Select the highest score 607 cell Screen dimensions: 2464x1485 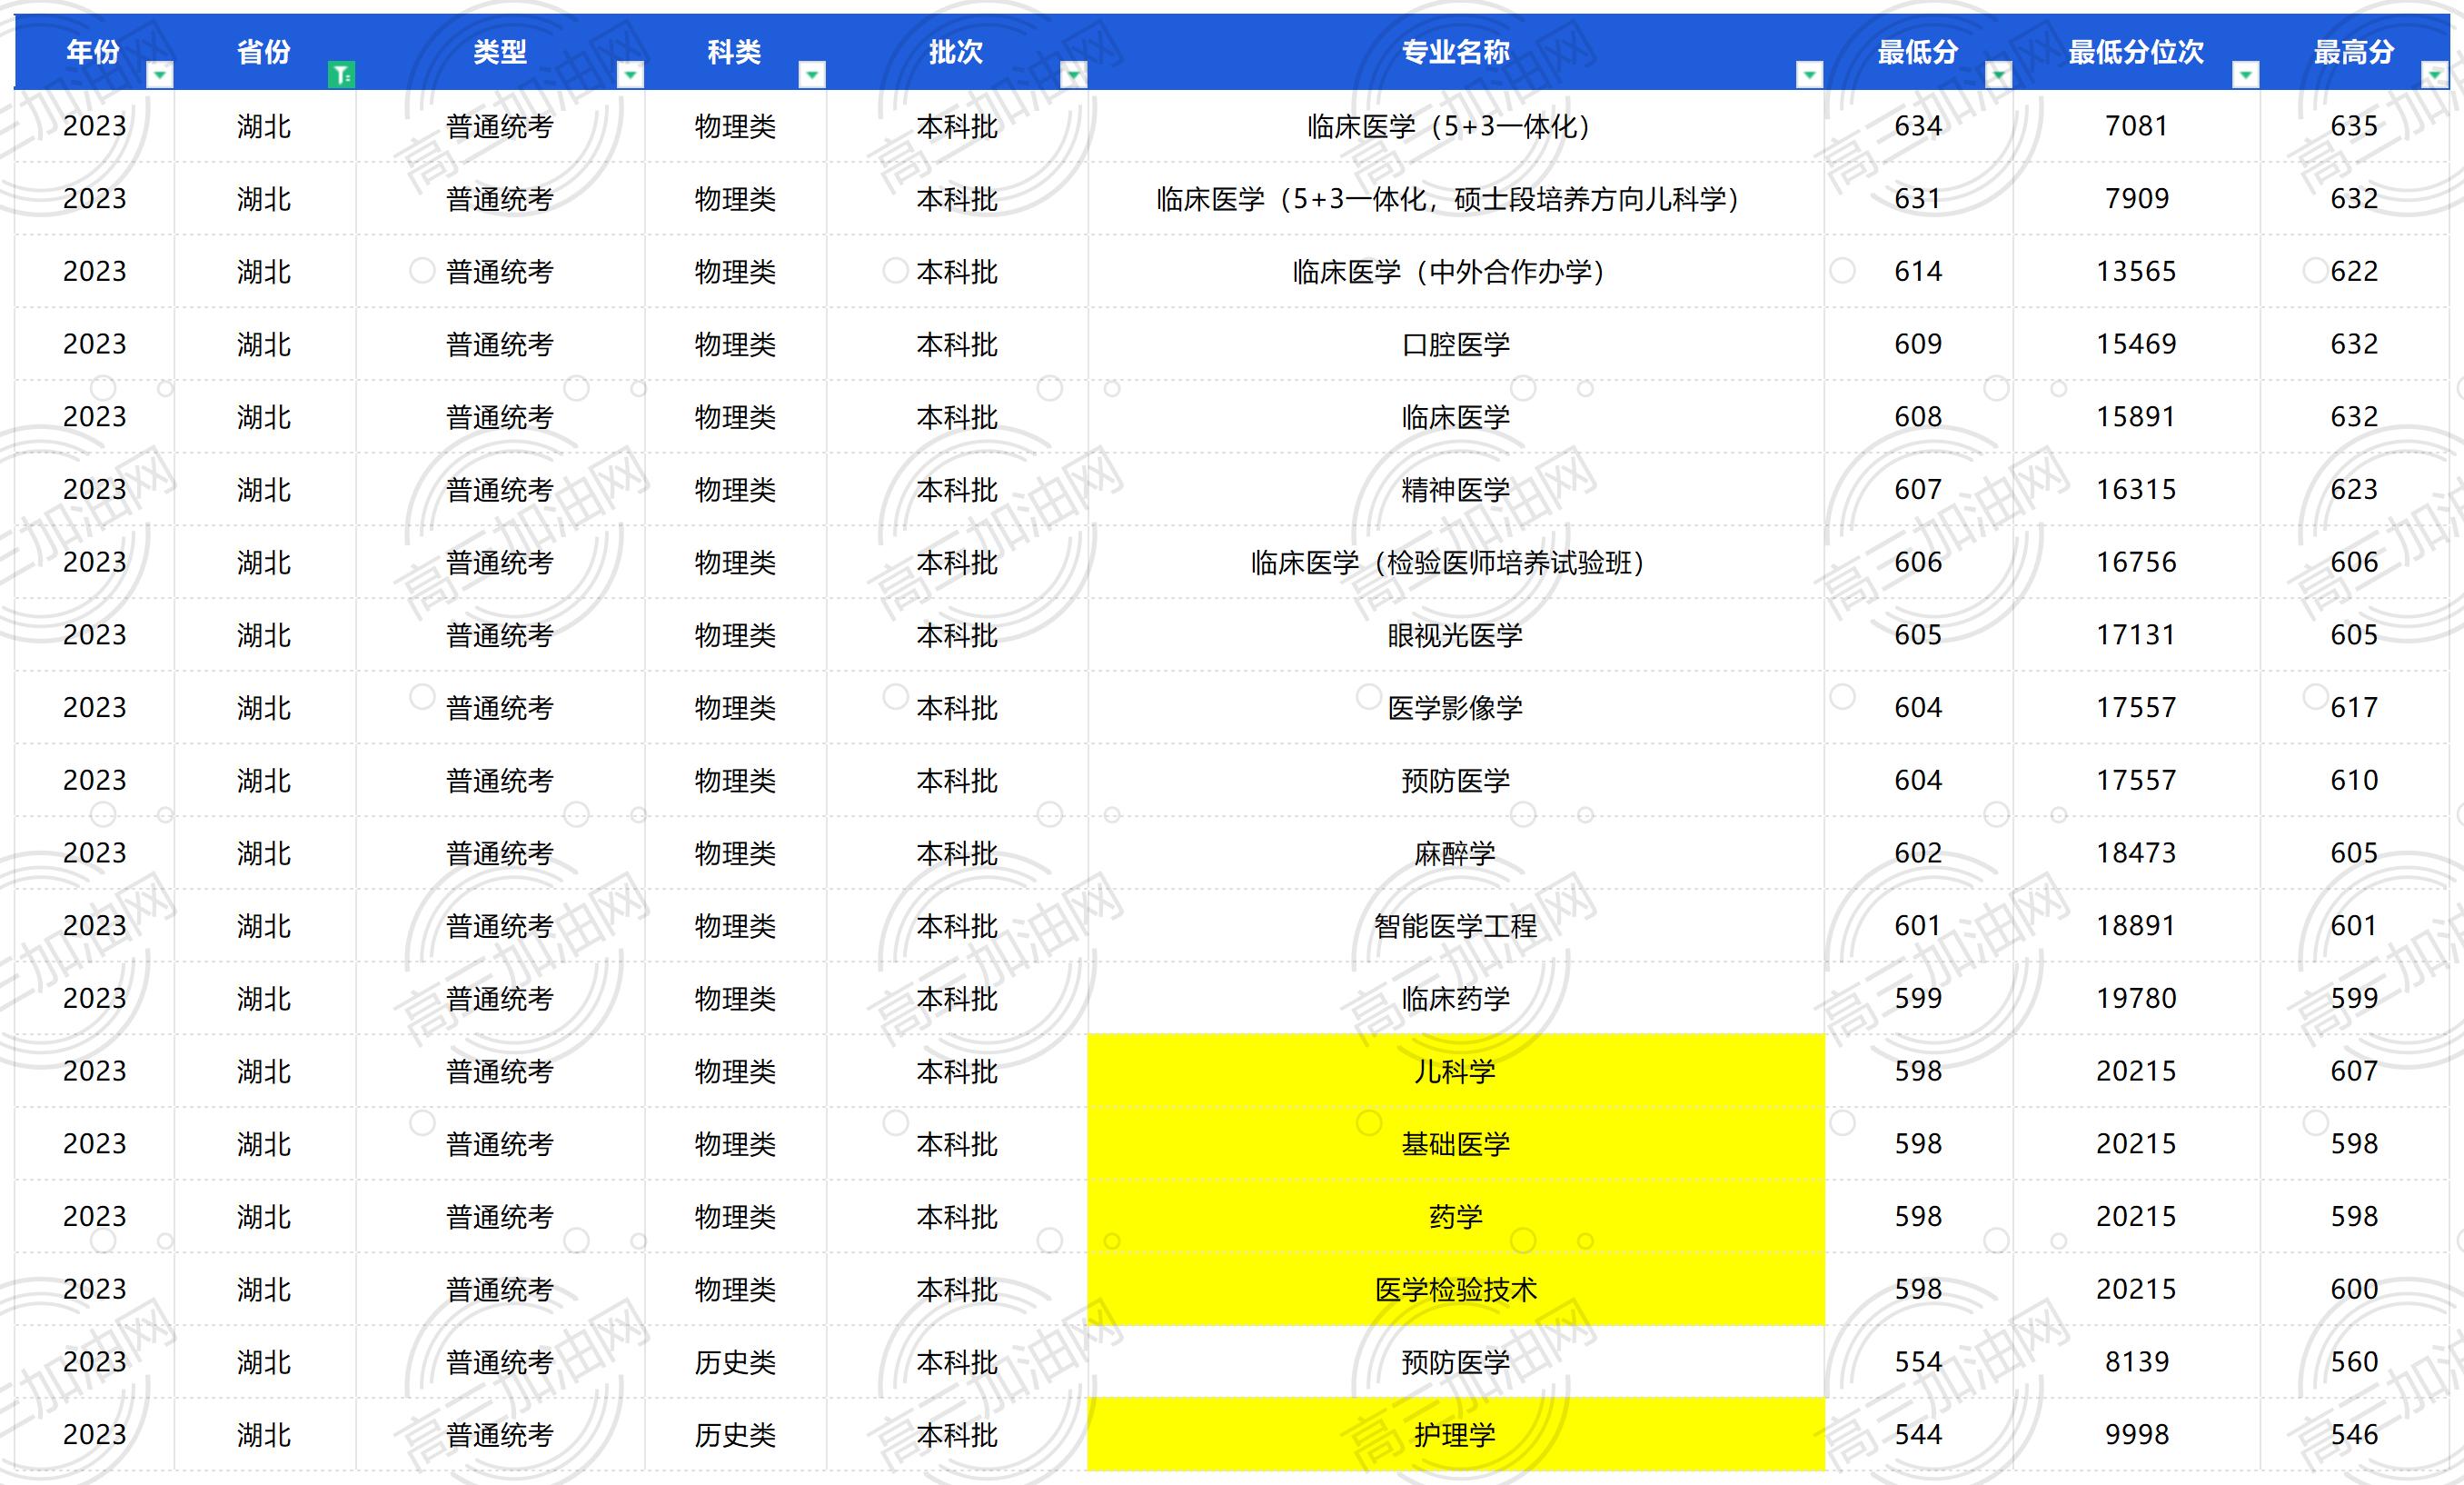(2354, 1071)
